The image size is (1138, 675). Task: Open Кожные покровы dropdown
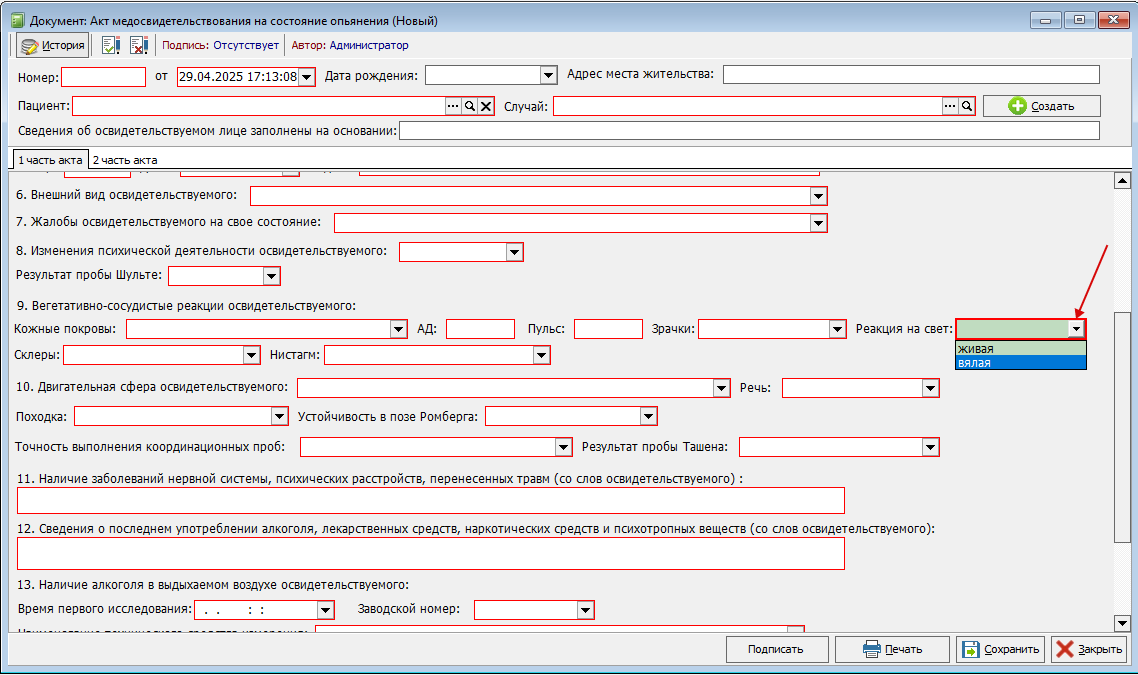pyautogui.click(x=398, y=330)
